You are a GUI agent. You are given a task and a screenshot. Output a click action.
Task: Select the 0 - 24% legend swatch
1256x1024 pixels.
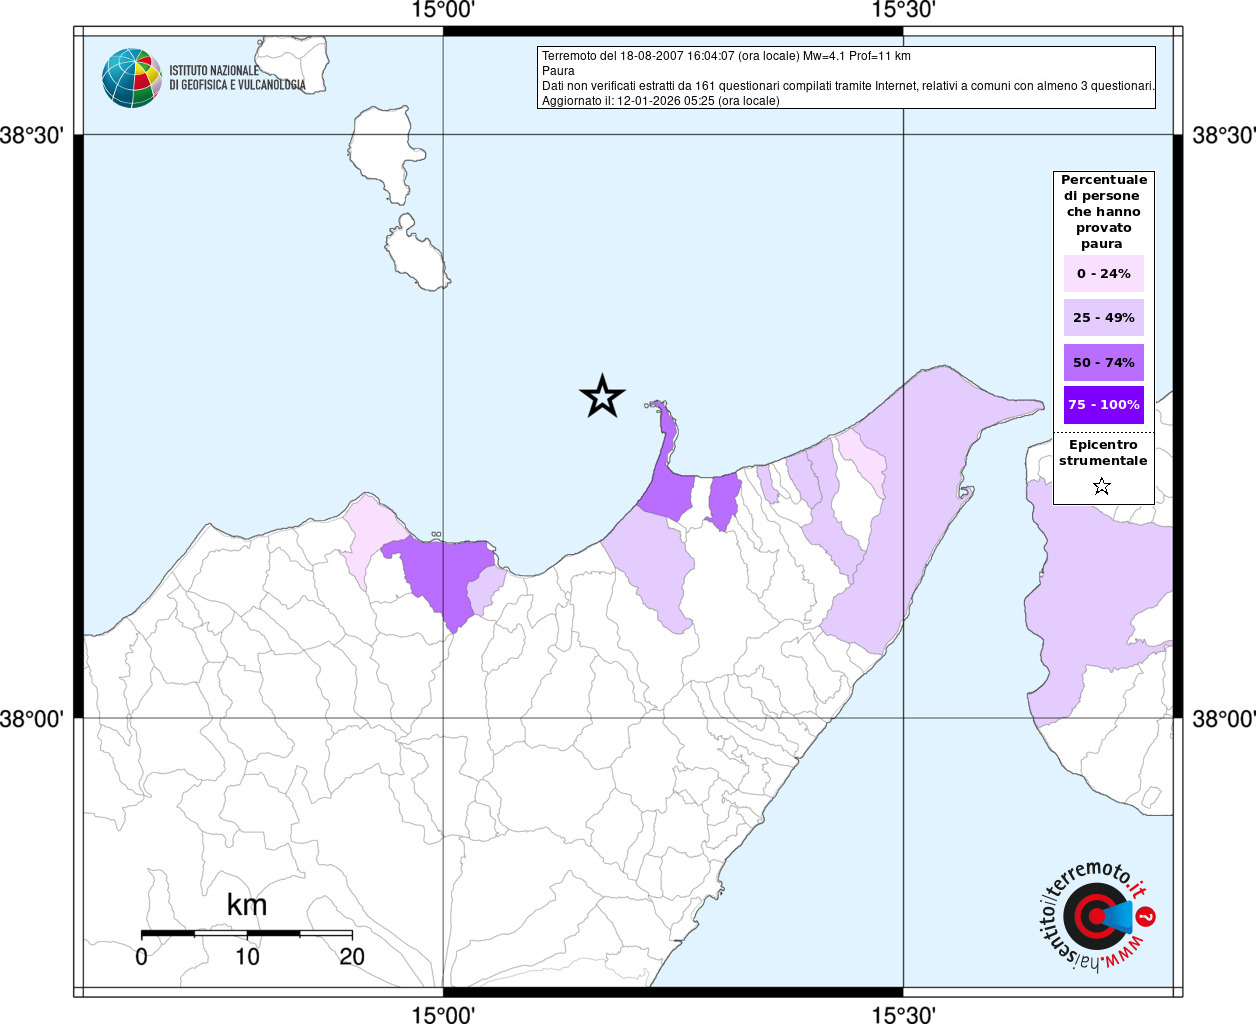(x=1103, y=274)
